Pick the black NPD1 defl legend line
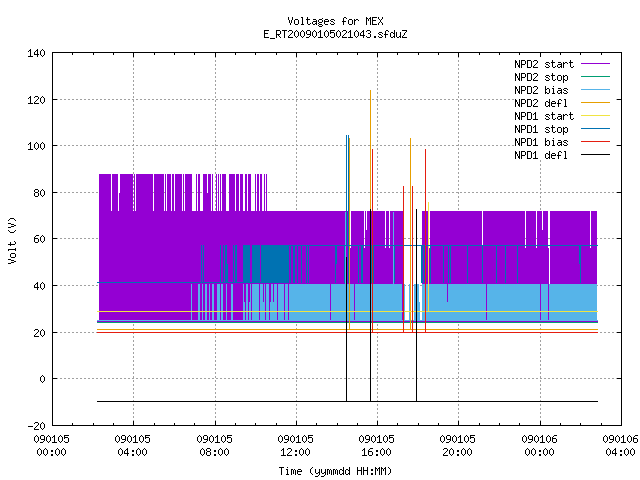640x480 pixels. pyautogui.click(x=595, y=155)
